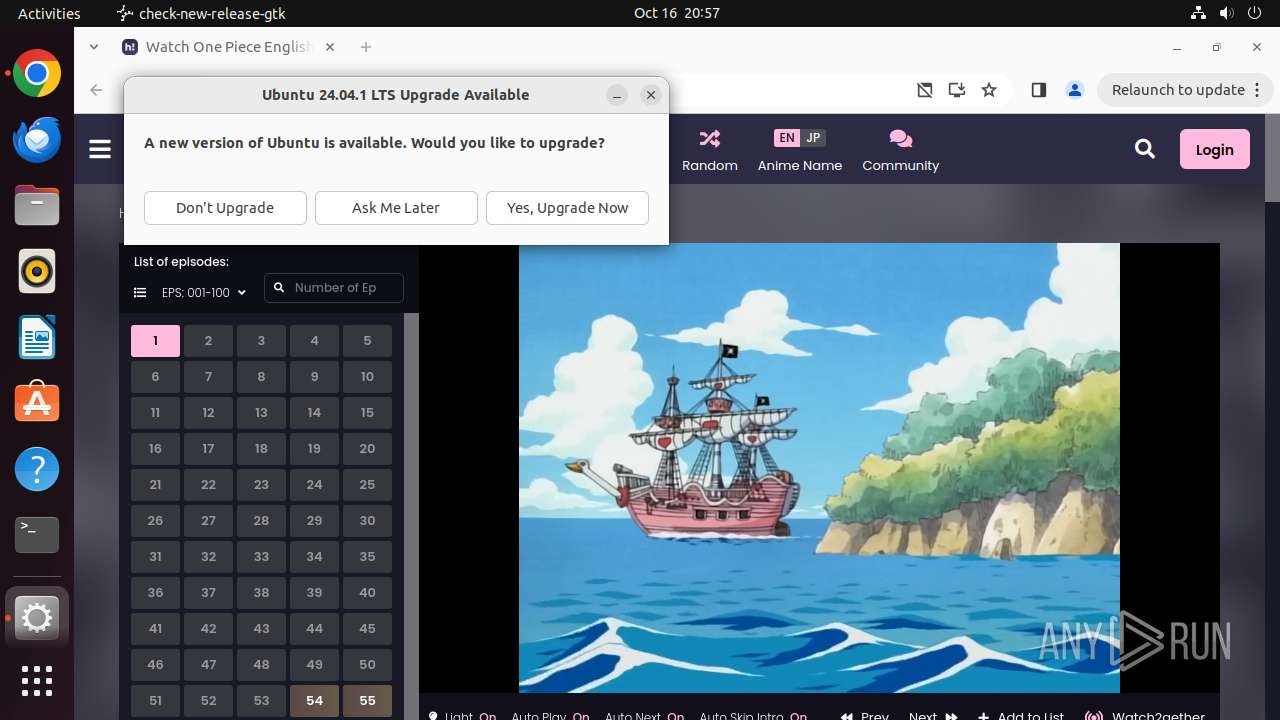Click Yes, Upgrade Now button
Image resolution: width=1280 pixels, height=720 pixels.
(567, 208)
